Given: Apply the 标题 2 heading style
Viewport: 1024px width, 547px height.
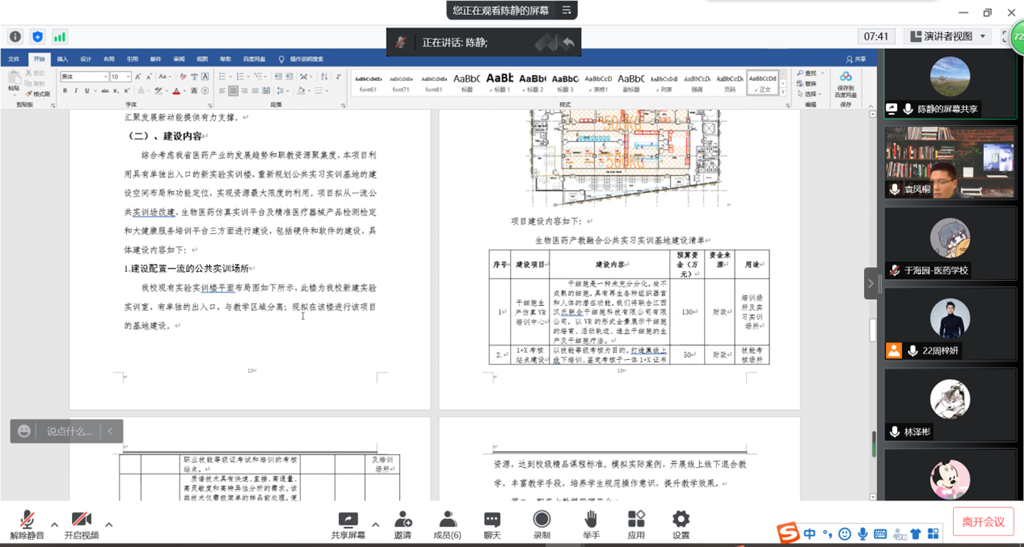Looking at the screenshot, I should tap(533, 82).
